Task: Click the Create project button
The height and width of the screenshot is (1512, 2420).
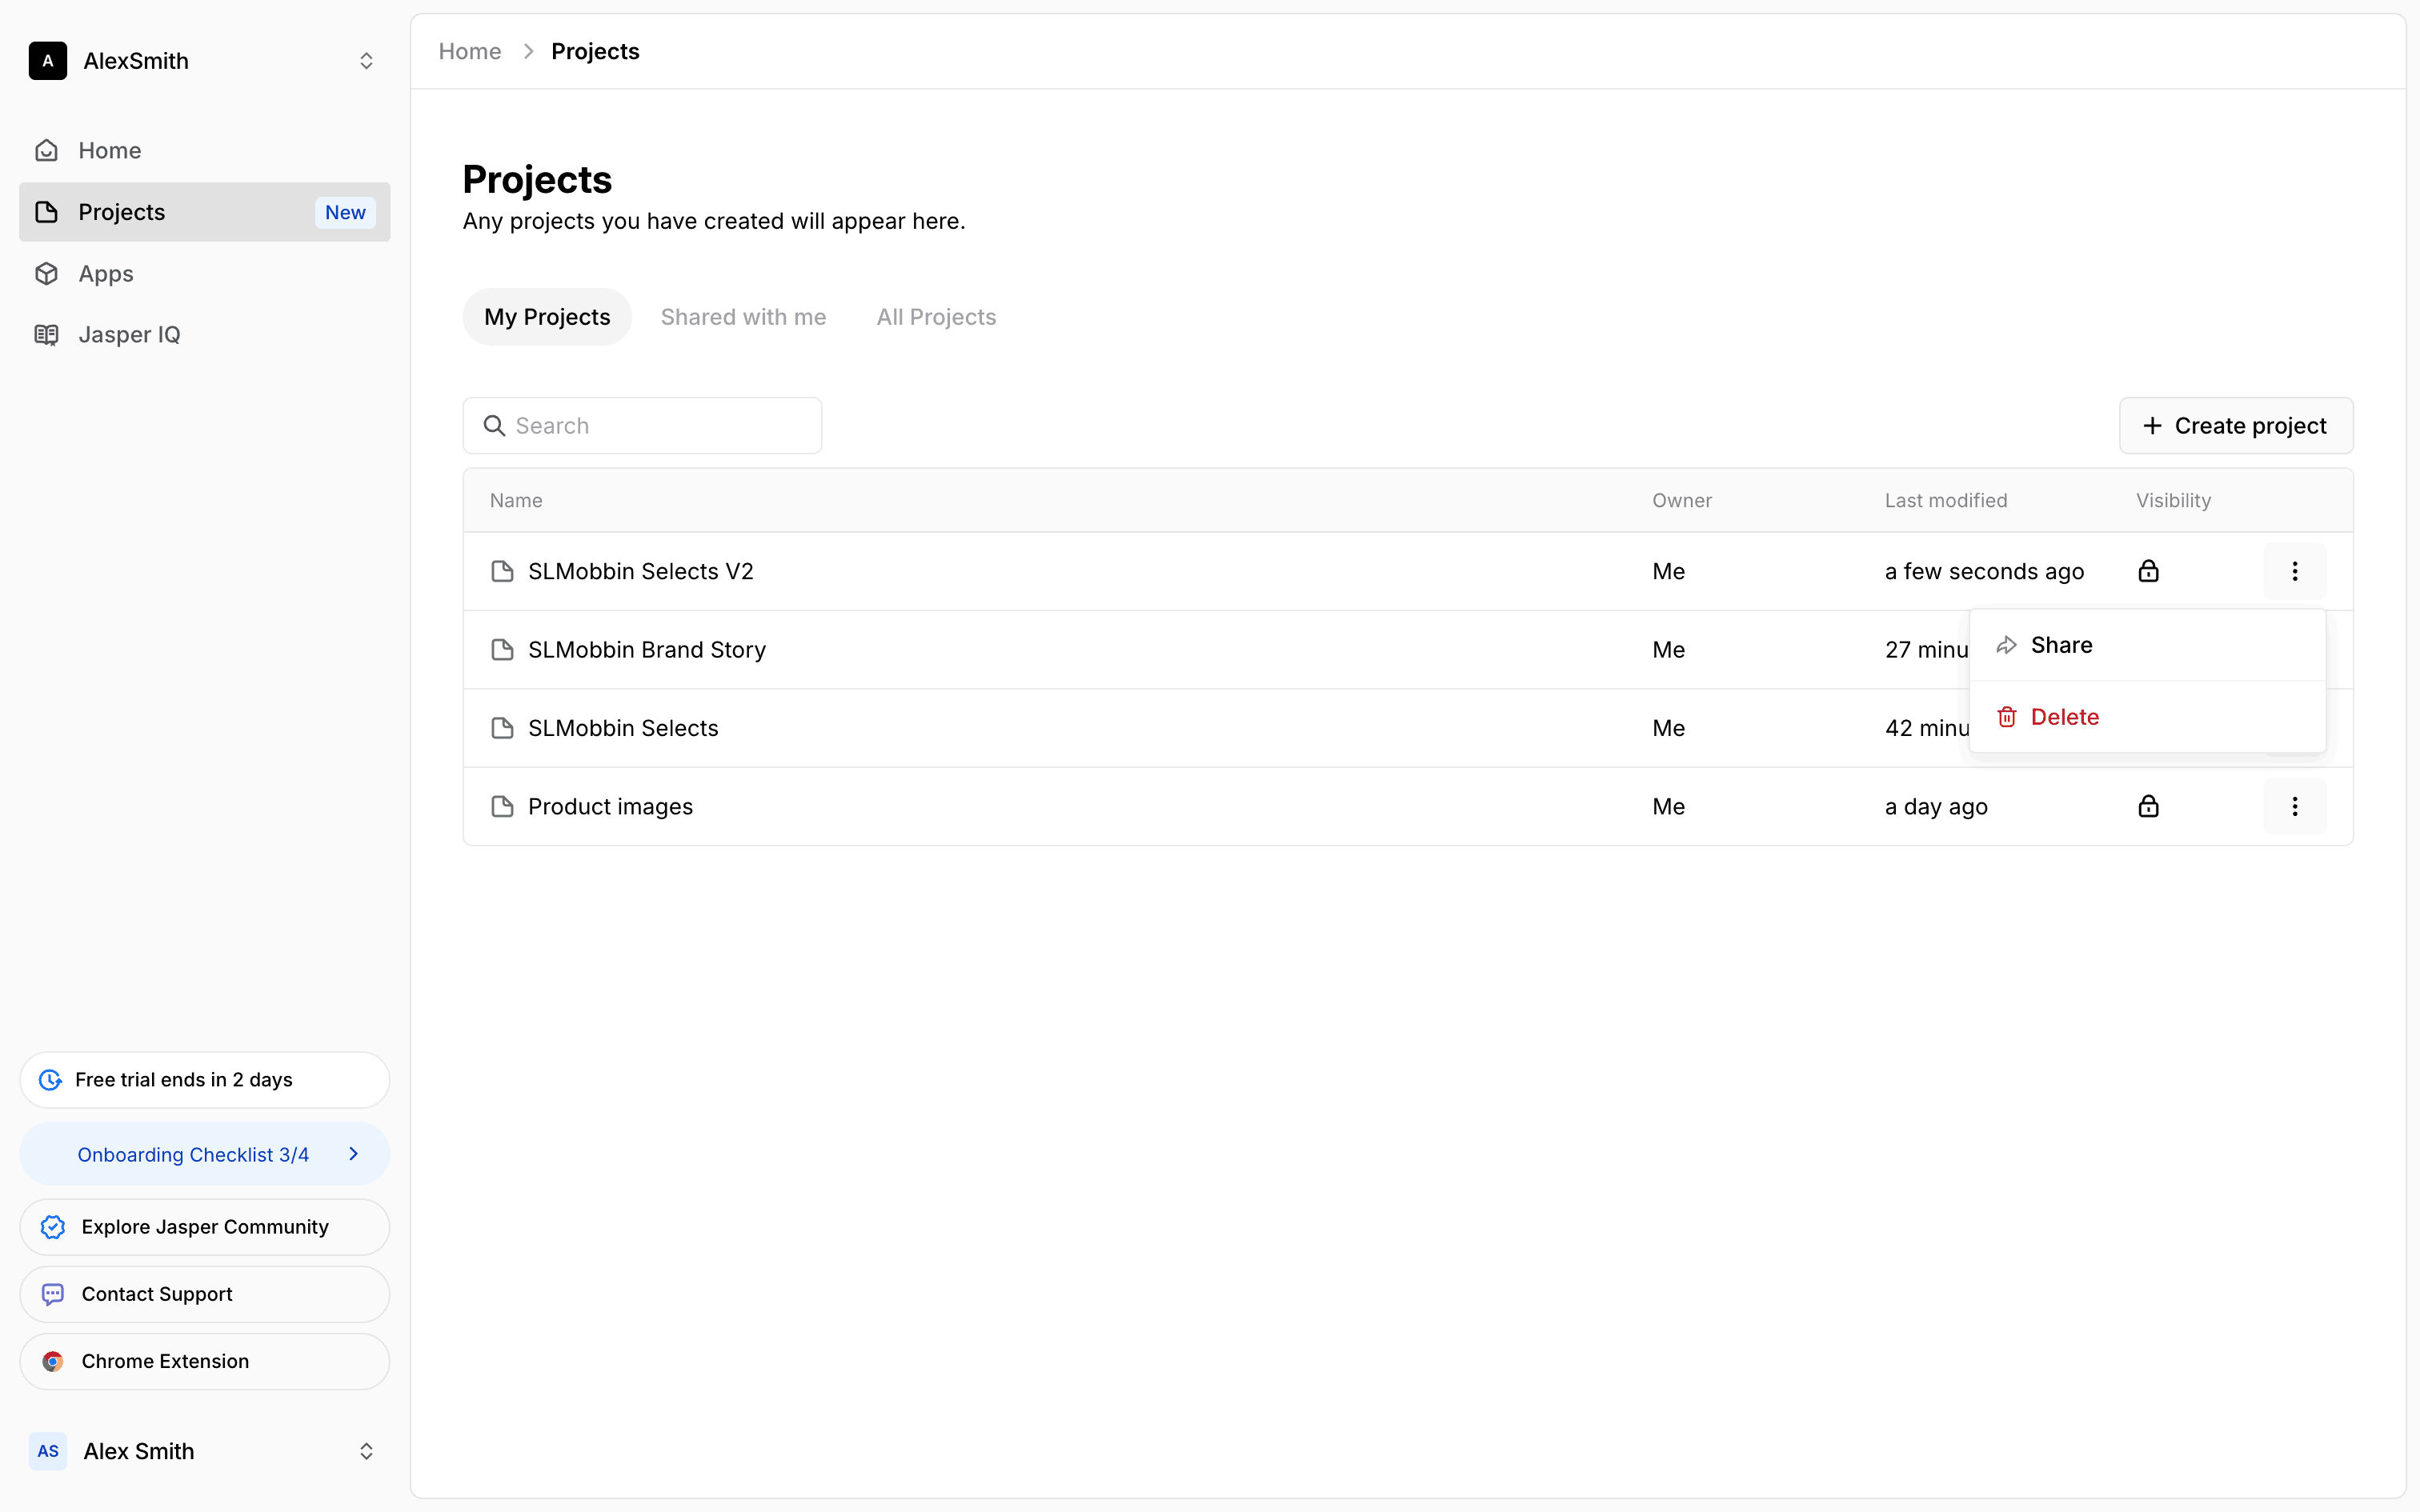Action: (x=2235, y=426)
